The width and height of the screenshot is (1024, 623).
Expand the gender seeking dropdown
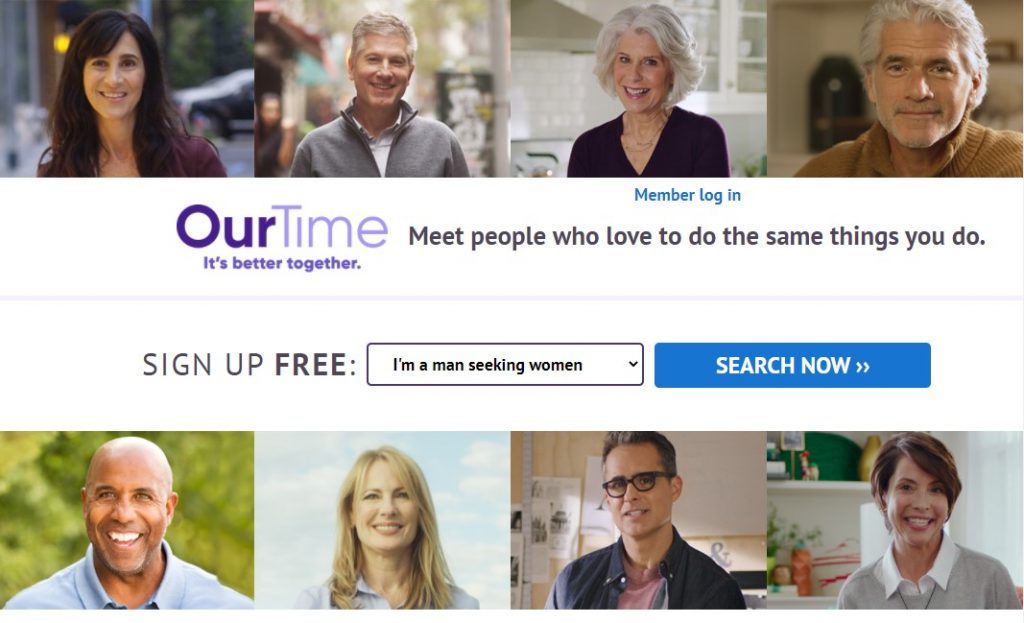[505, 364]
